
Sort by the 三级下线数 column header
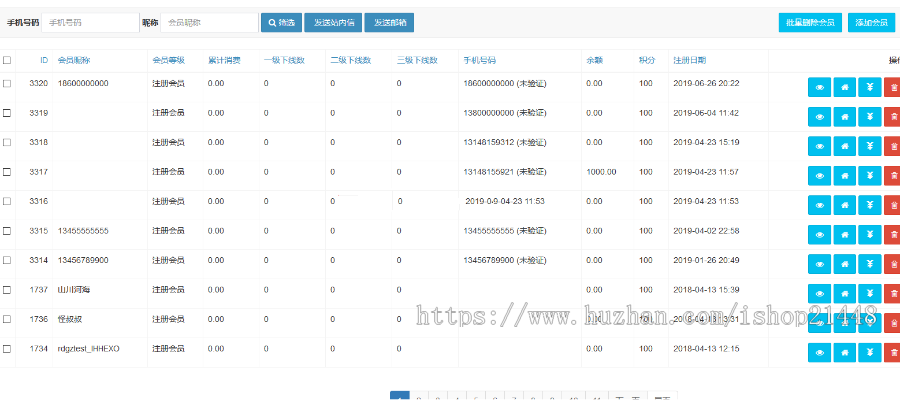coord(417,60)
